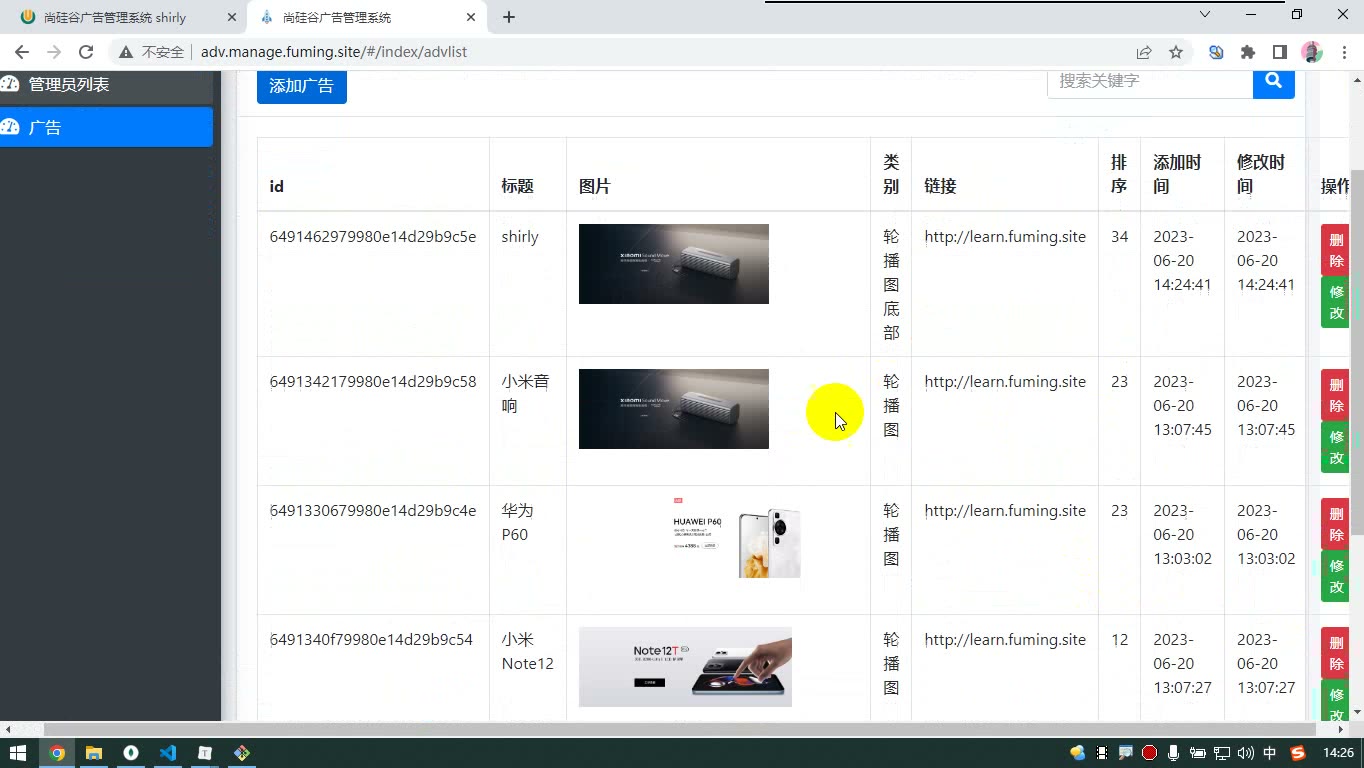Viewport: 1364px width, 768px height.
Task: Open Visual Studio Code from the taskbar
Action: pyautogui.click(x=168, y=753)
